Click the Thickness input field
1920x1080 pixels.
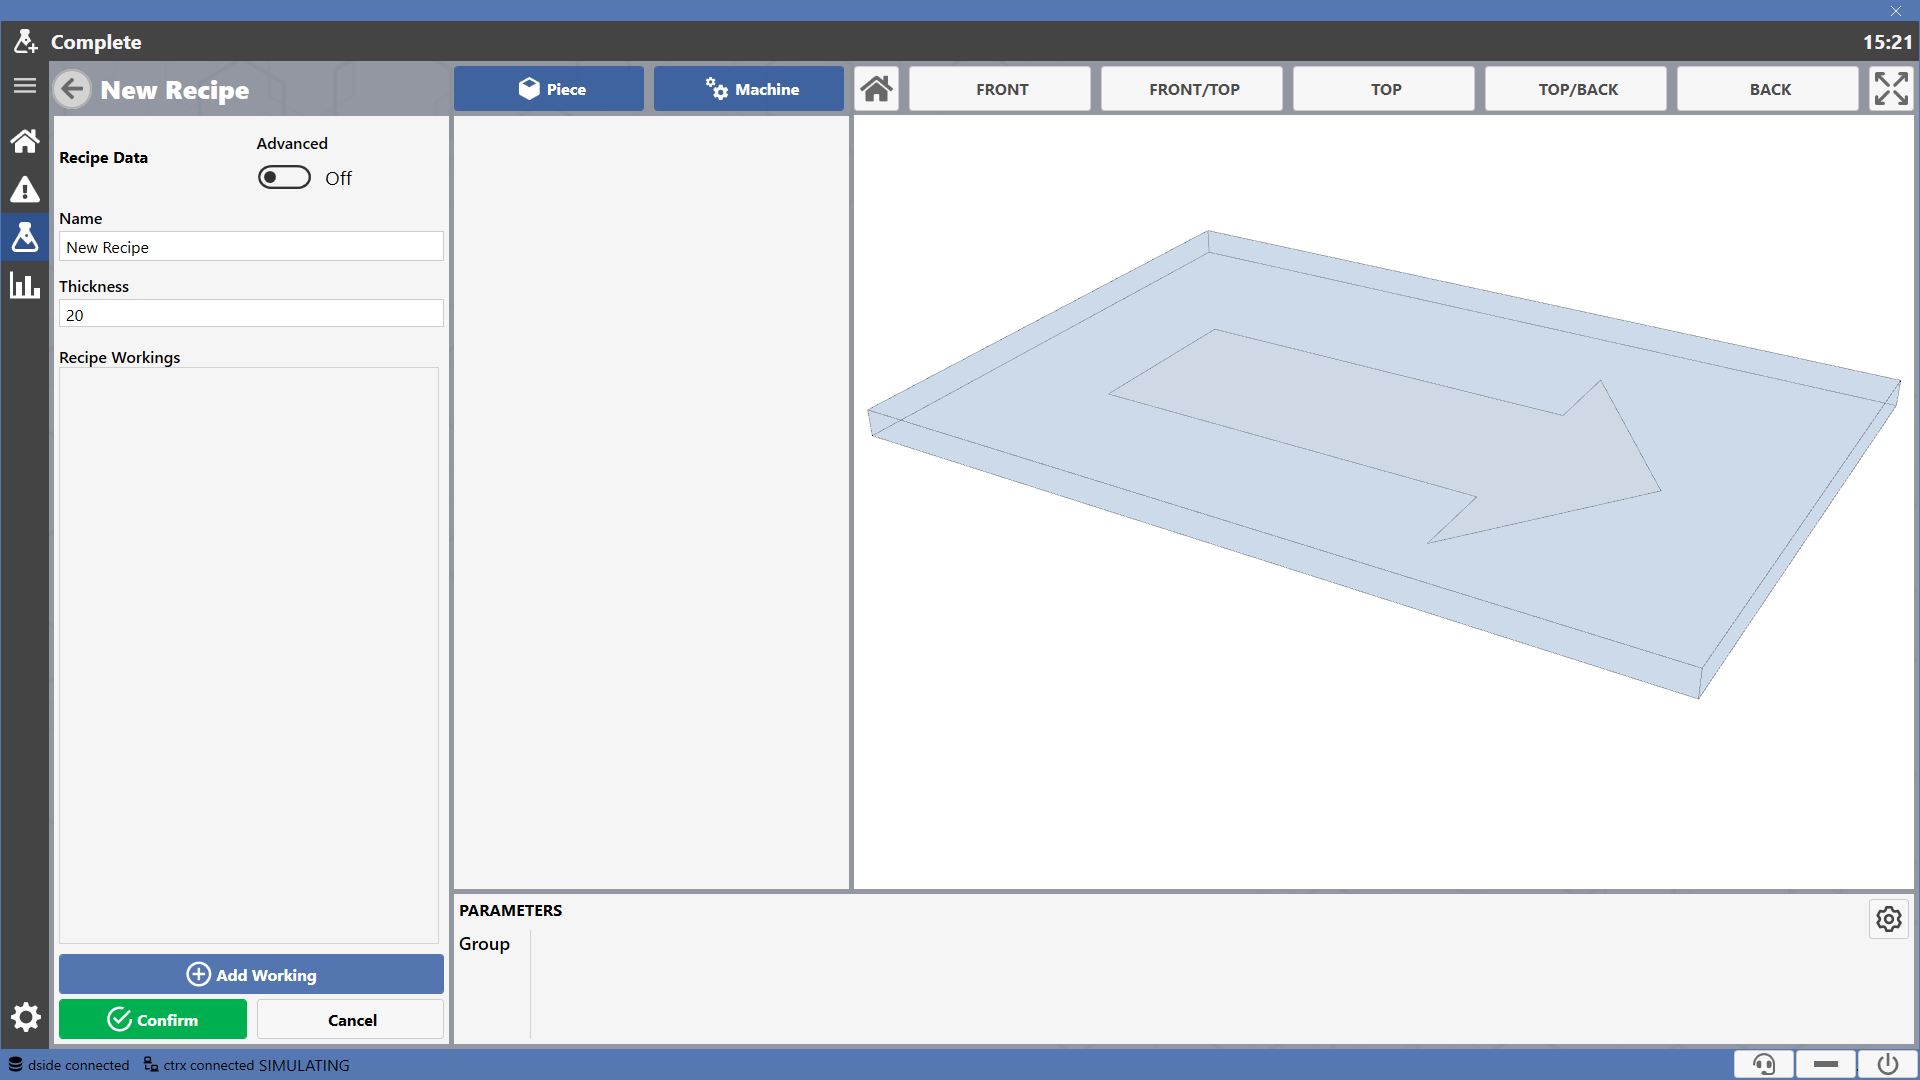pos(251,314)
